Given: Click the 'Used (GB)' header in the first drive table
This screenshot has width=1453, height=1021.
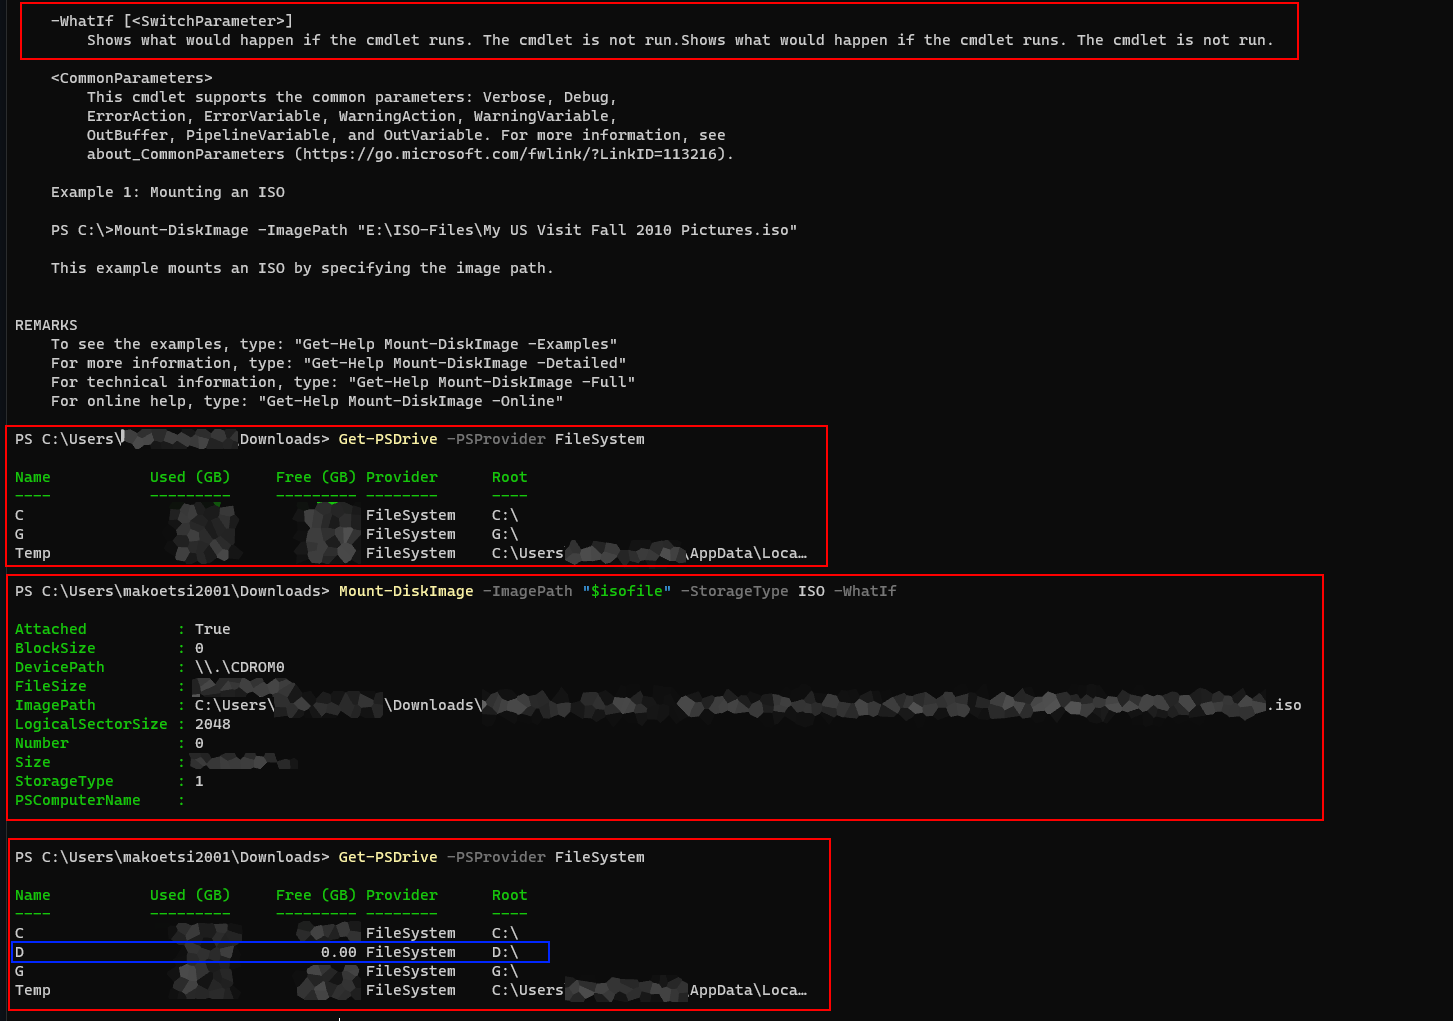Looking at the screenshot, I should pos(190,477).
